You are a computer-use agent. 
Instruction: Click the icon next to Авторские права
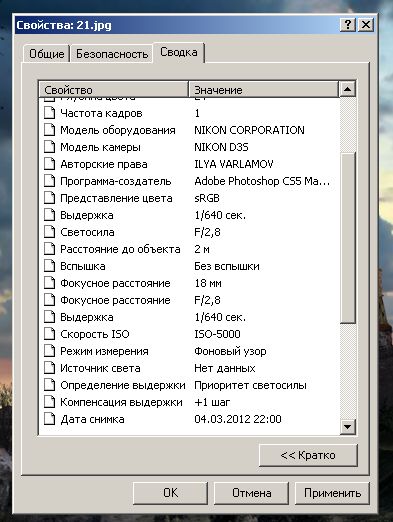pos(49,164)
